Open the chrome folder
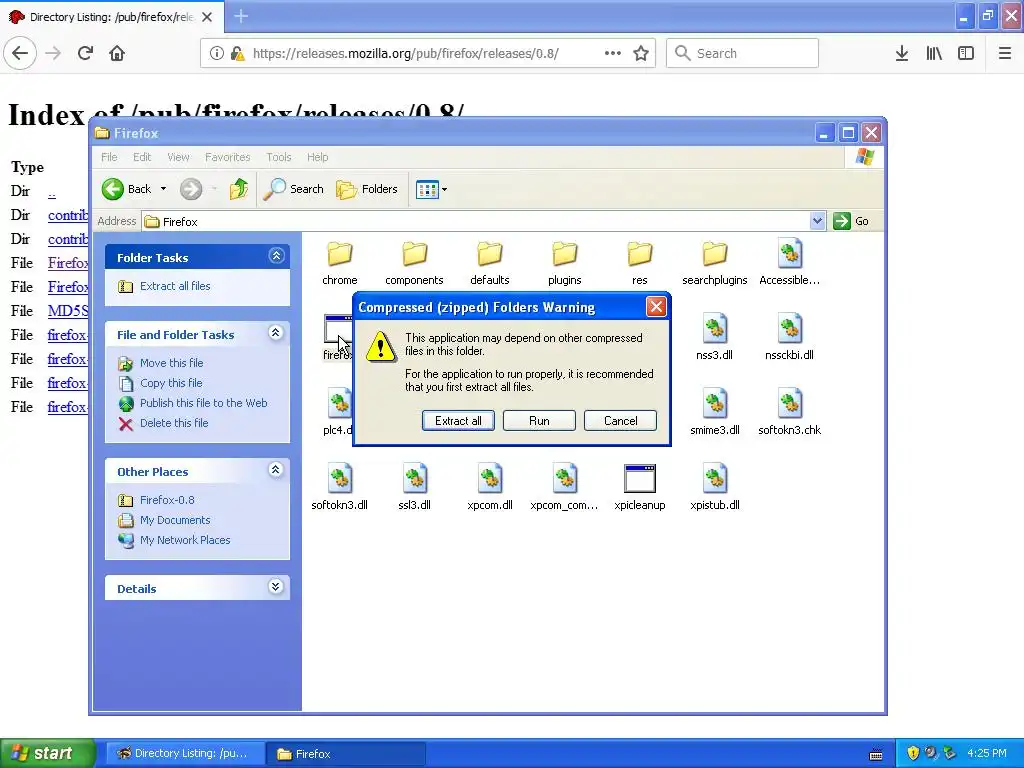 click(x=340, y=263)
